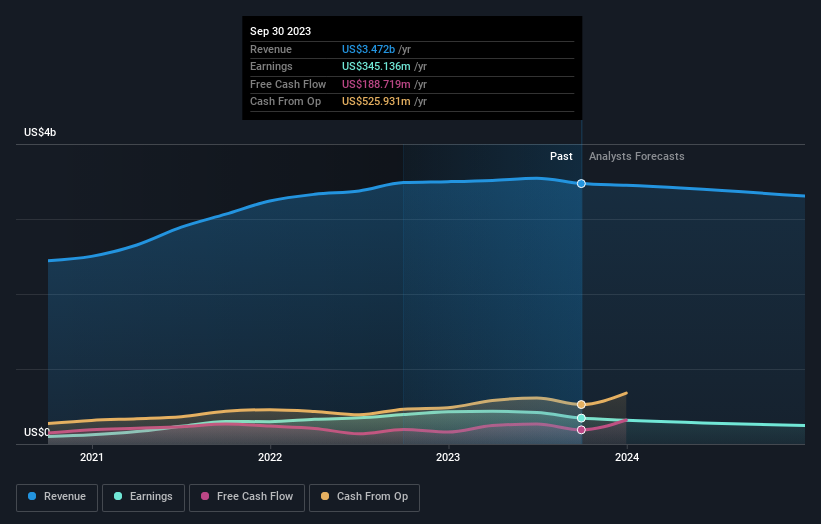
Task: Select the Free Cash Flow data point marker
Action: [581, 430]
